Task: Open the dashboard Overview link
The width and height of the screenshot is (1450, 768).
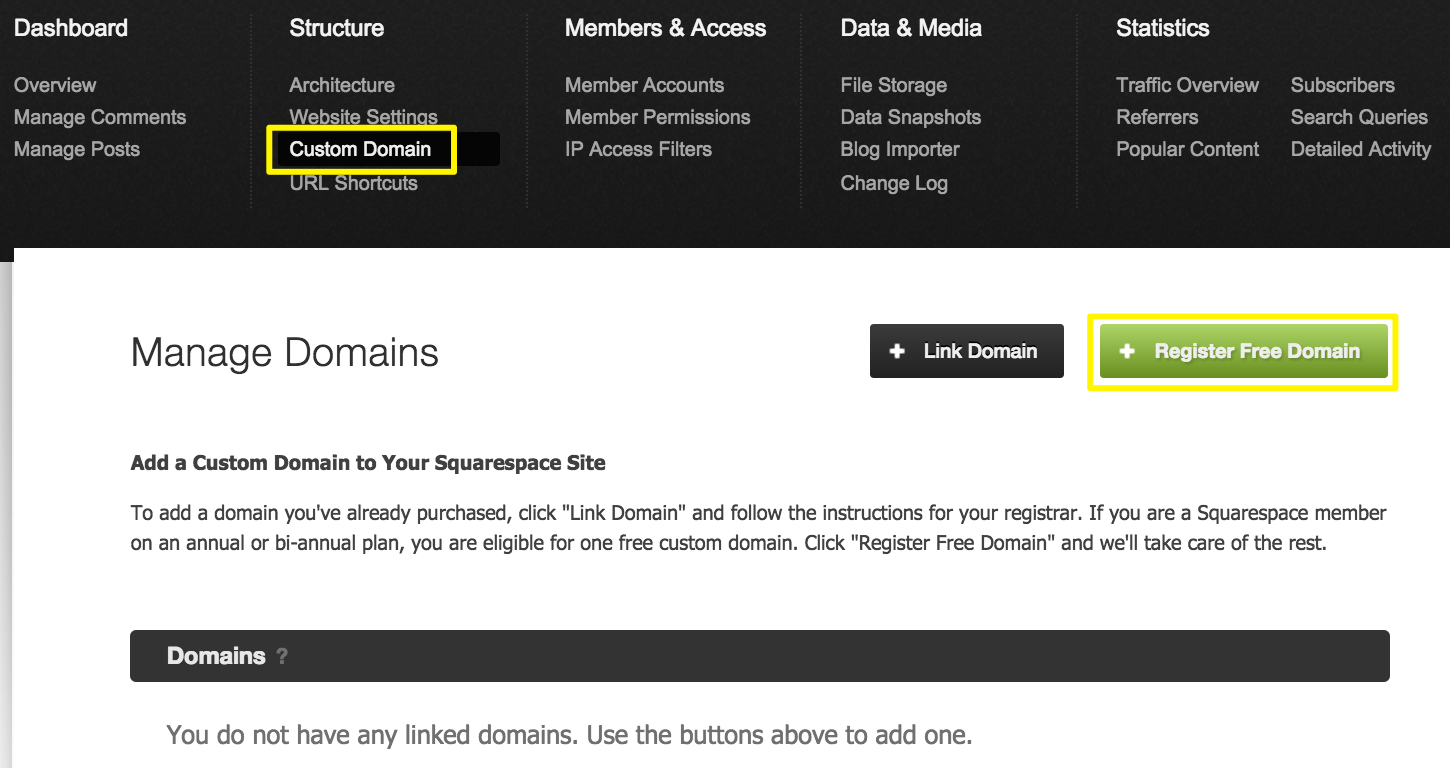Action: (x=55, y=85)
